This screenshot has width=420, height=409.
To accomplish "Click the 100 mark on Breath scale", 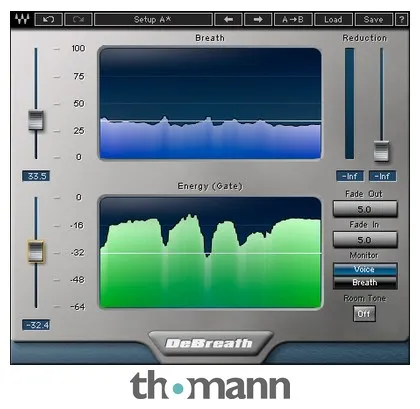I will (x=78, y=48).
